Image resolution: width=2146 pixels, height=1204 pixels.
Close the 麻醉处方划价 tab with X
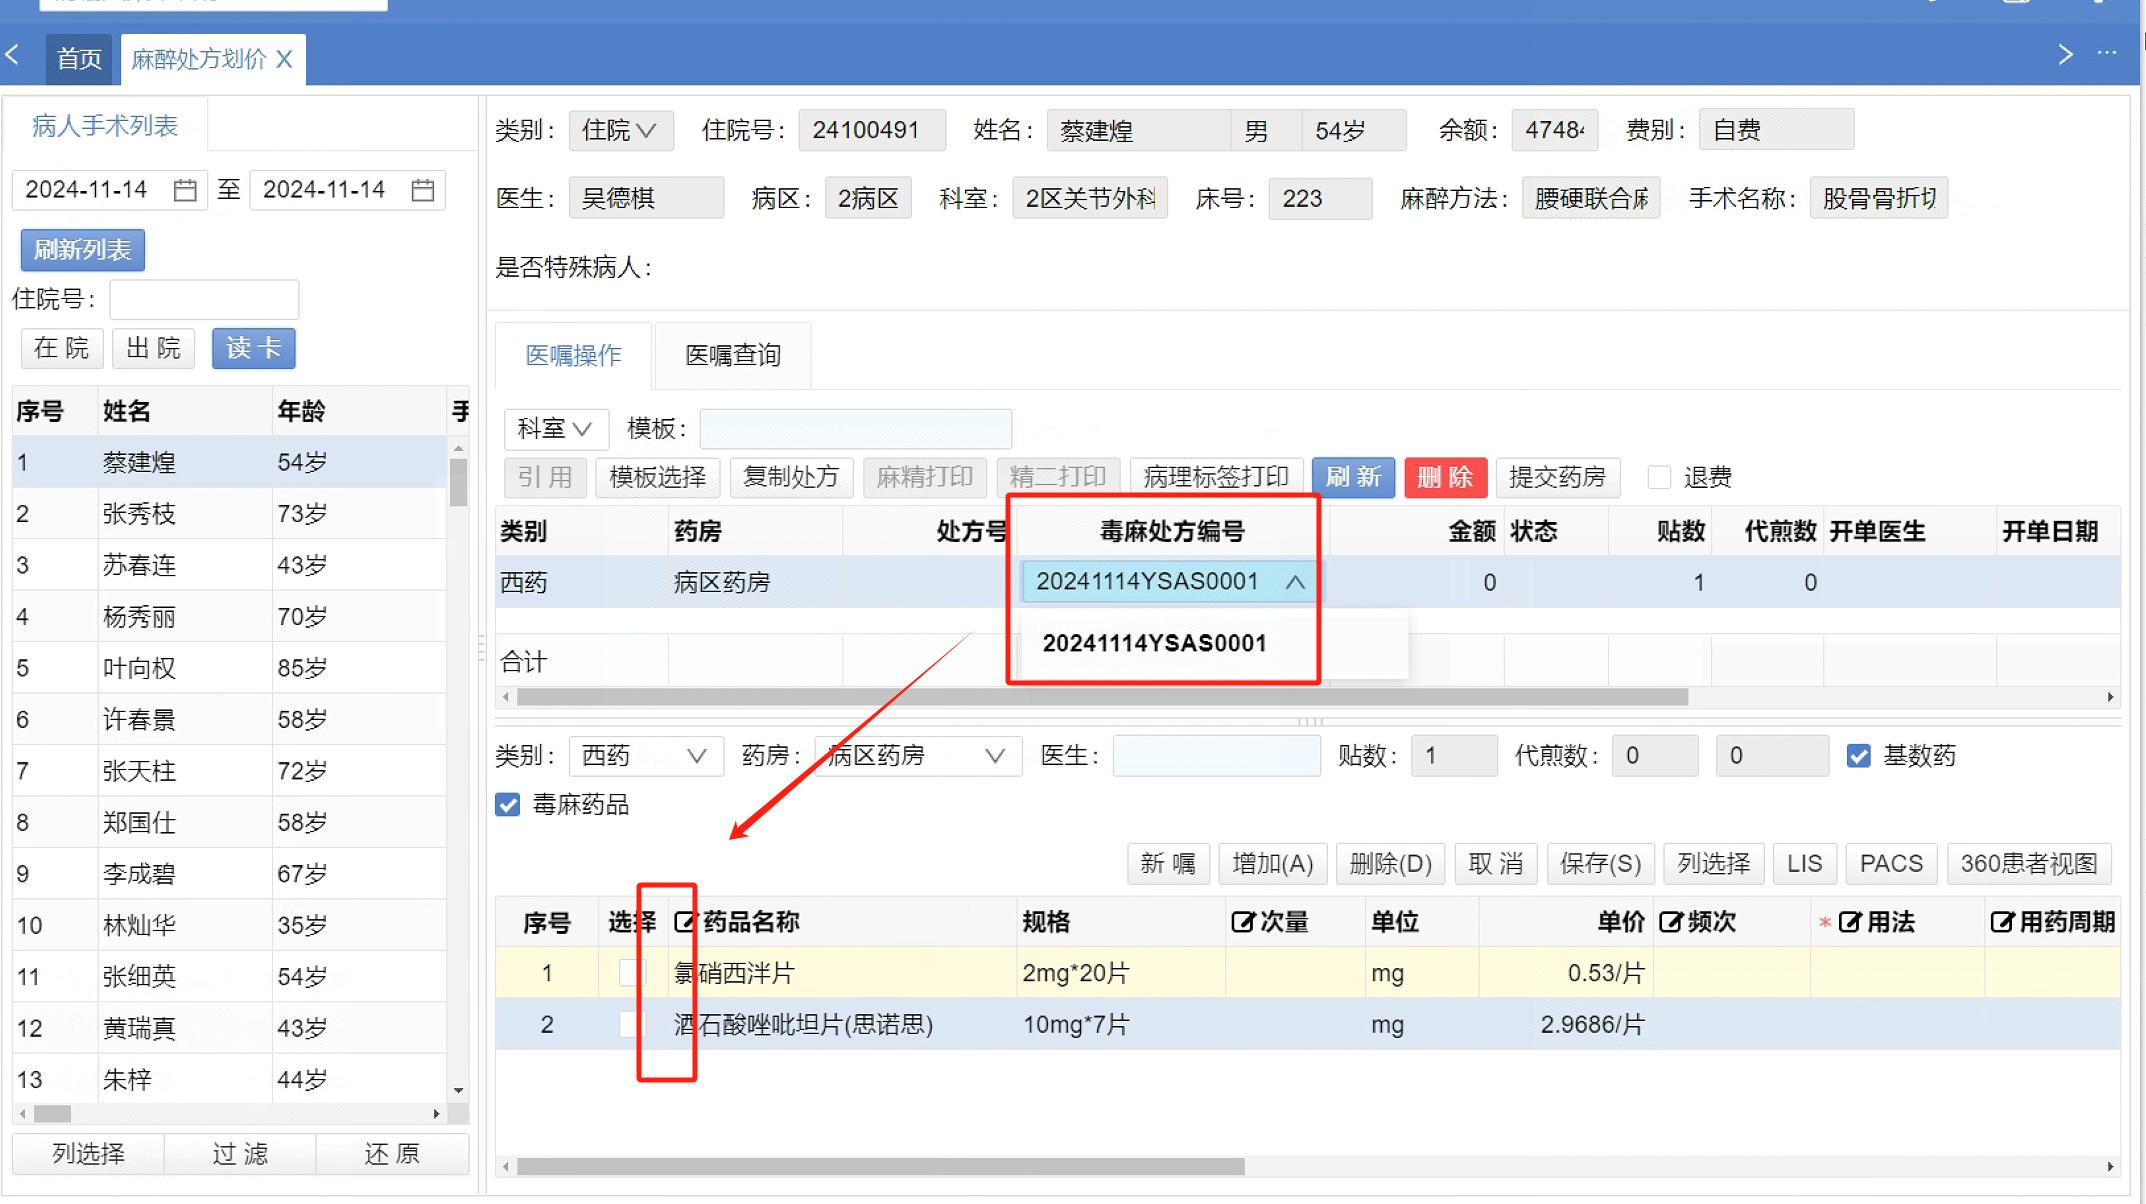(285, 59)
